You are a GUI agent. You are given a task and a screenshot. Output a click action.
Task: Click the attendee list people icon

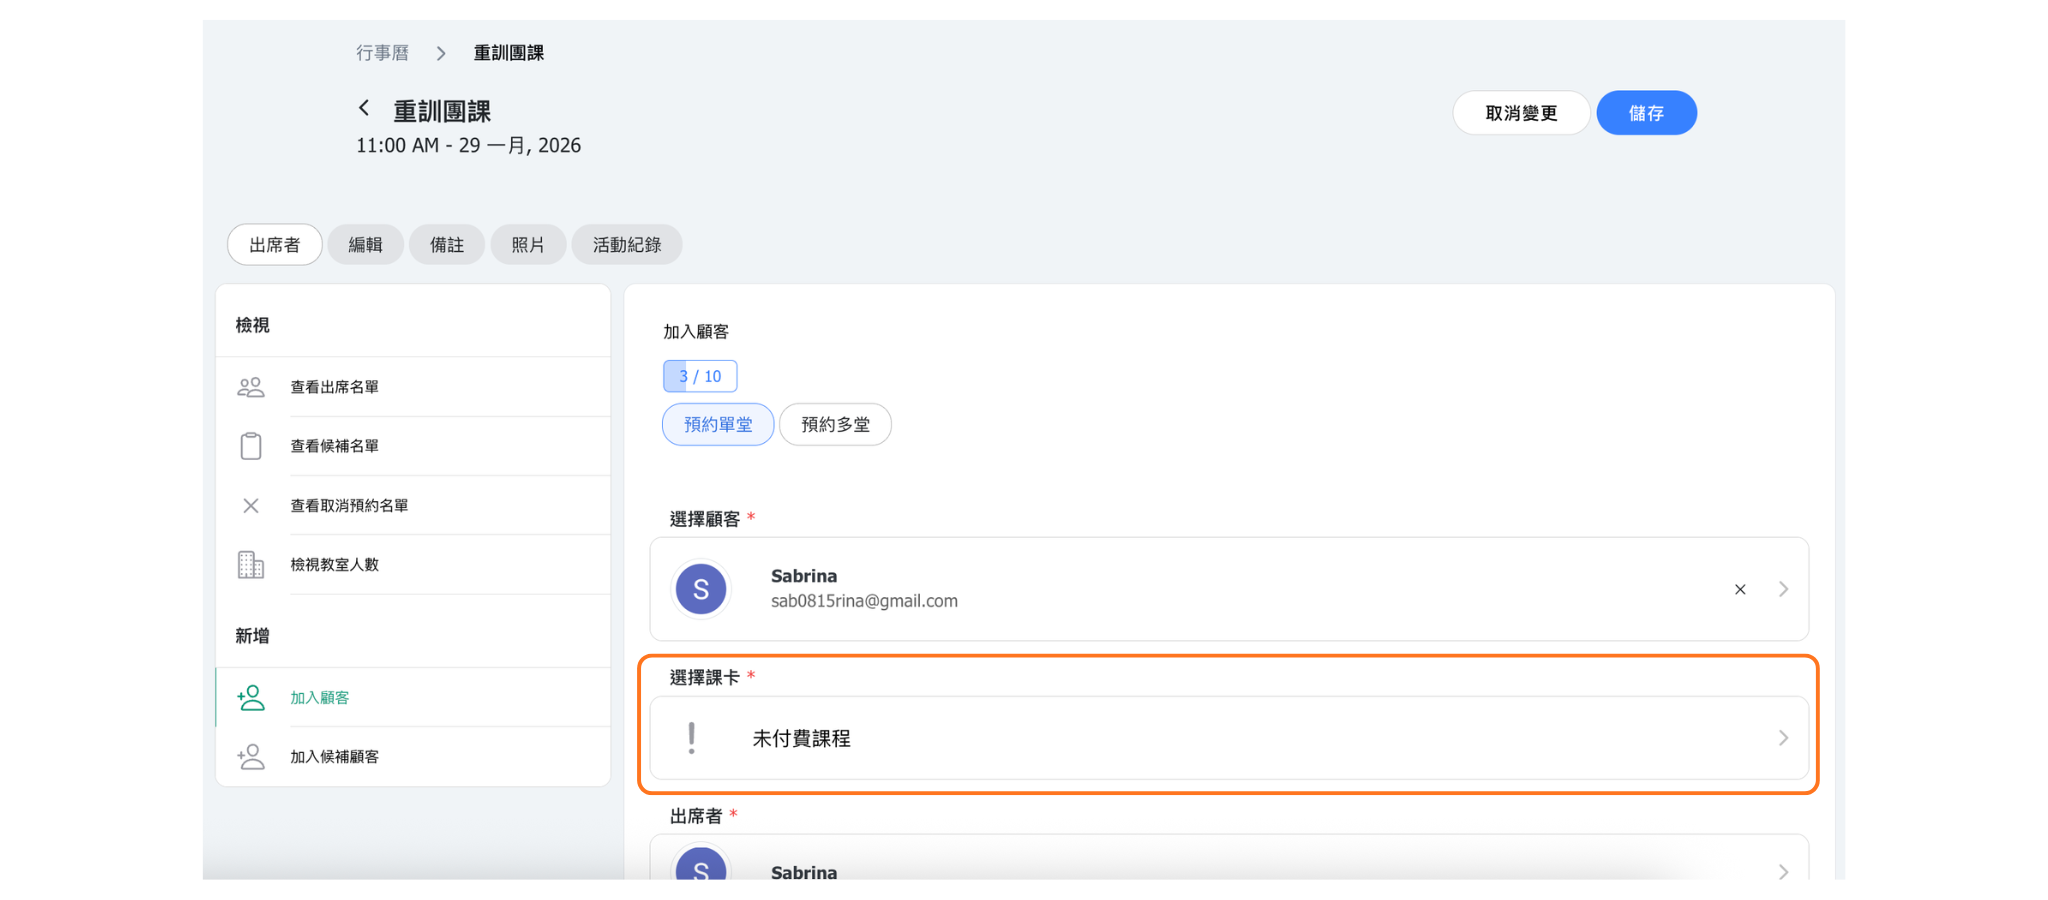click(251, 387)
